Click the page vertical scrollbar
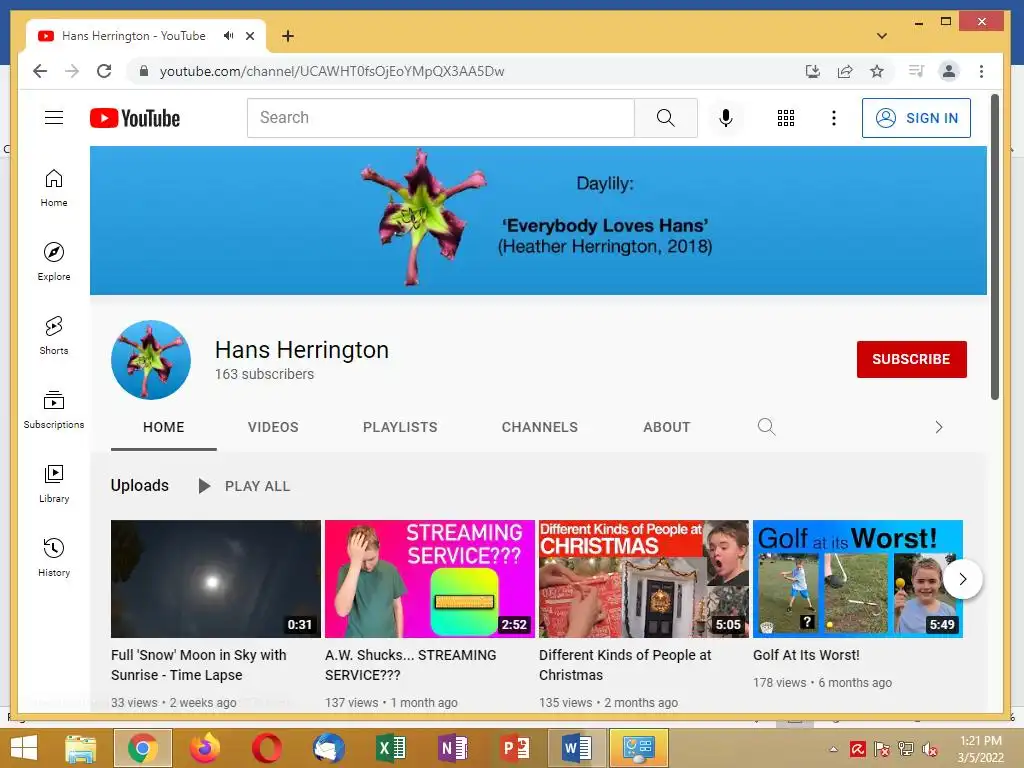 (x=995, y=248)
